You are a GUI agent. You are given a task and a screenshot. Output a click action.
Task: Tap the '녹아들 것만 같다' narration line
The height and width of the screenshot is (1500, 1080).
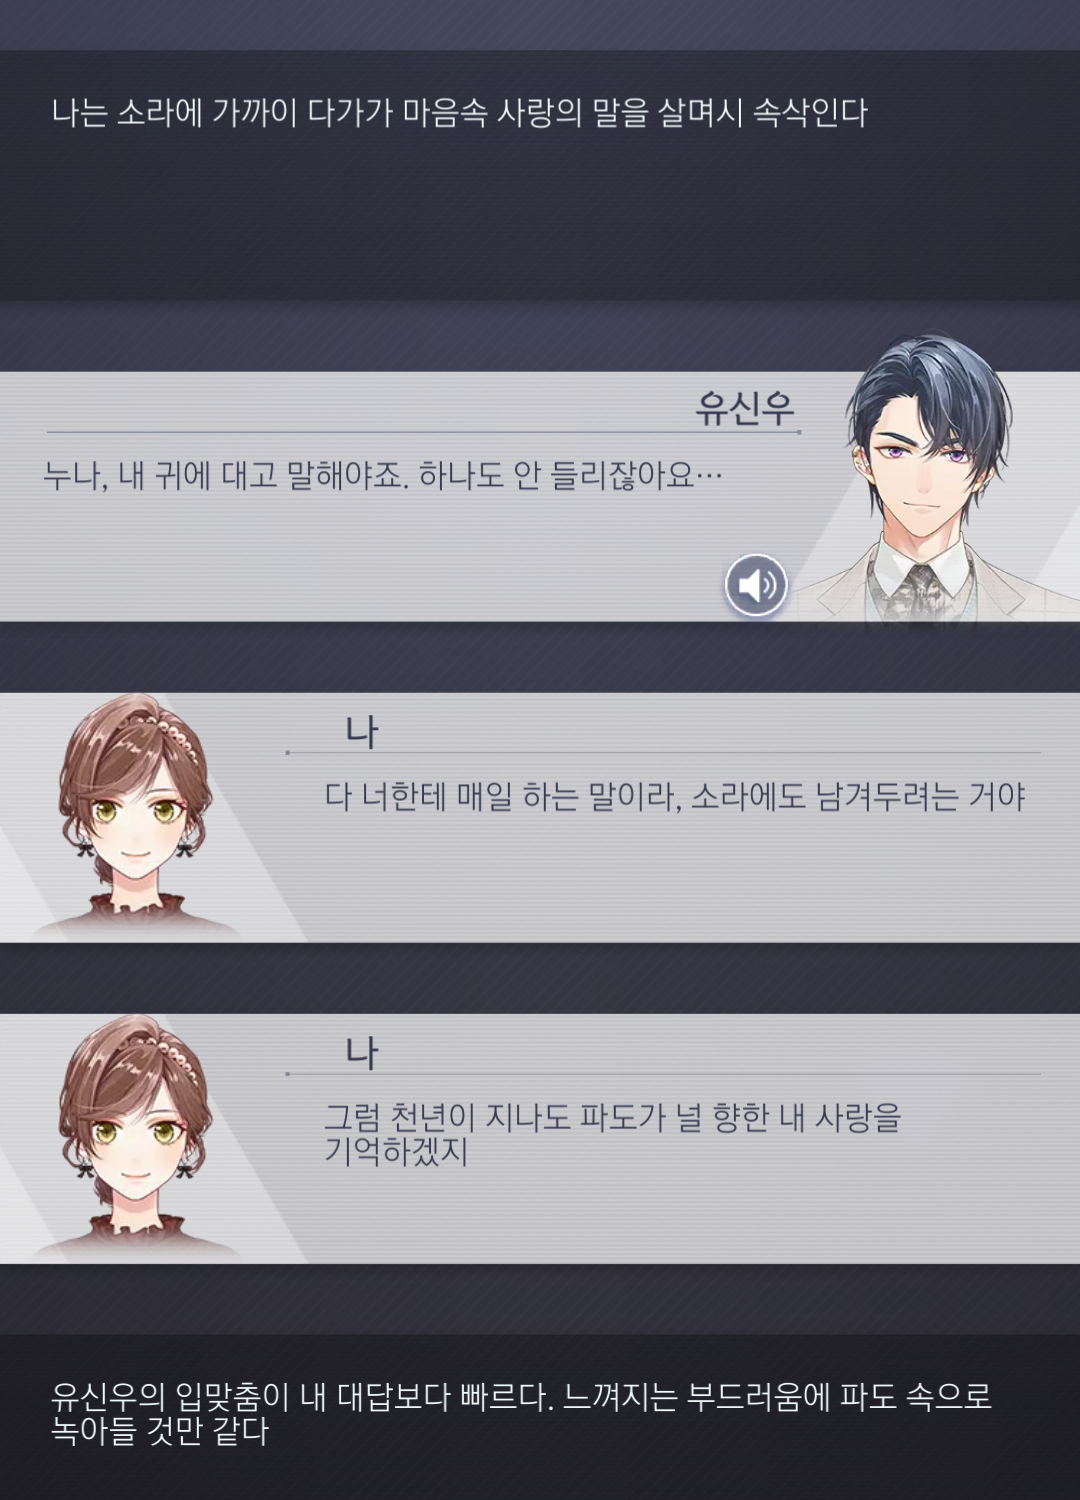click(x=160, y=1431)
